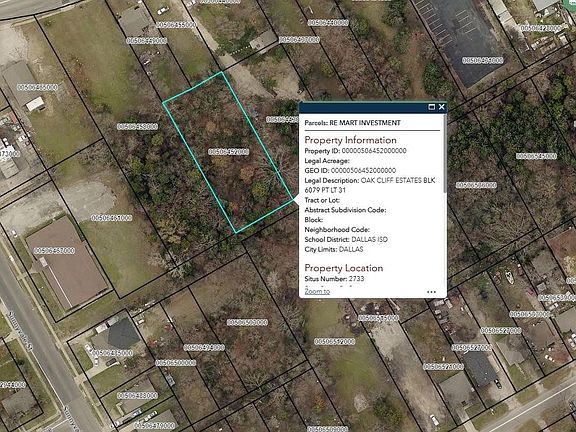Click the Zoom to link
576x432 pixels.
click(x=317, y=291)
